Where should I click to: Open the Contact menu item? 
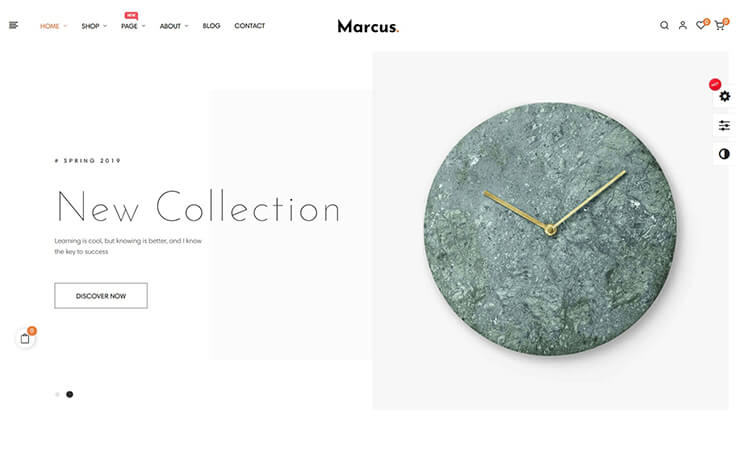250,26
